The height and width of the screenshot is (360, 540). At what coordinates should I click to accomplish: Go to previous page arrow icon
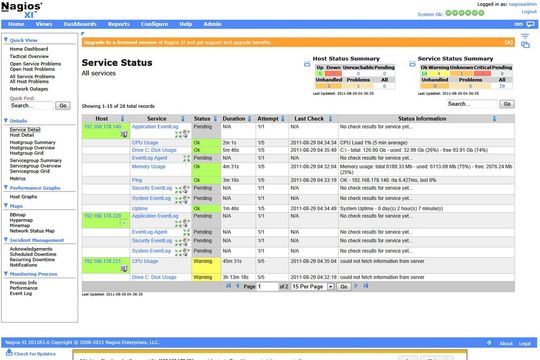click(x=238, y=286)
